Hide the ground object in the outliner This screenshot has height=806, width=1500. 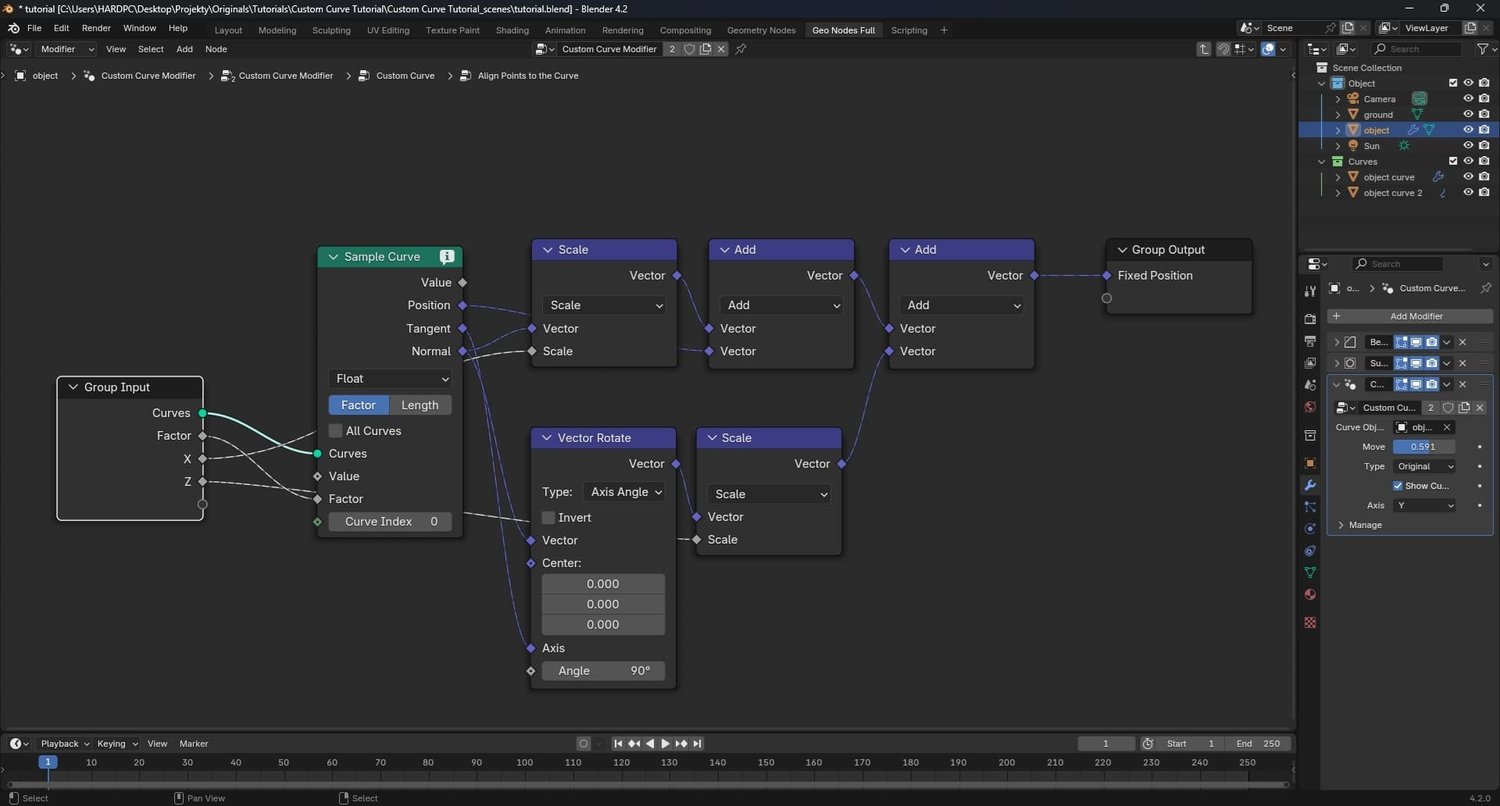[x=1468, y=114]
